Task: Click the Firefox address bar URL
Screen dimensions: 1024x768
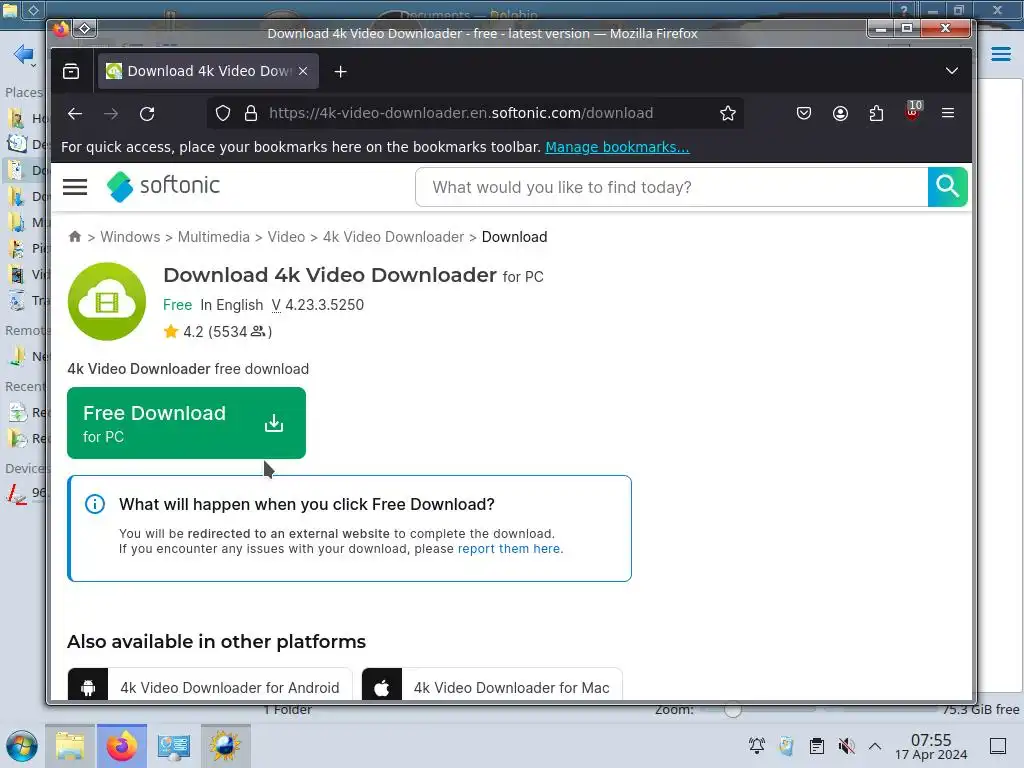Action: 461,114
